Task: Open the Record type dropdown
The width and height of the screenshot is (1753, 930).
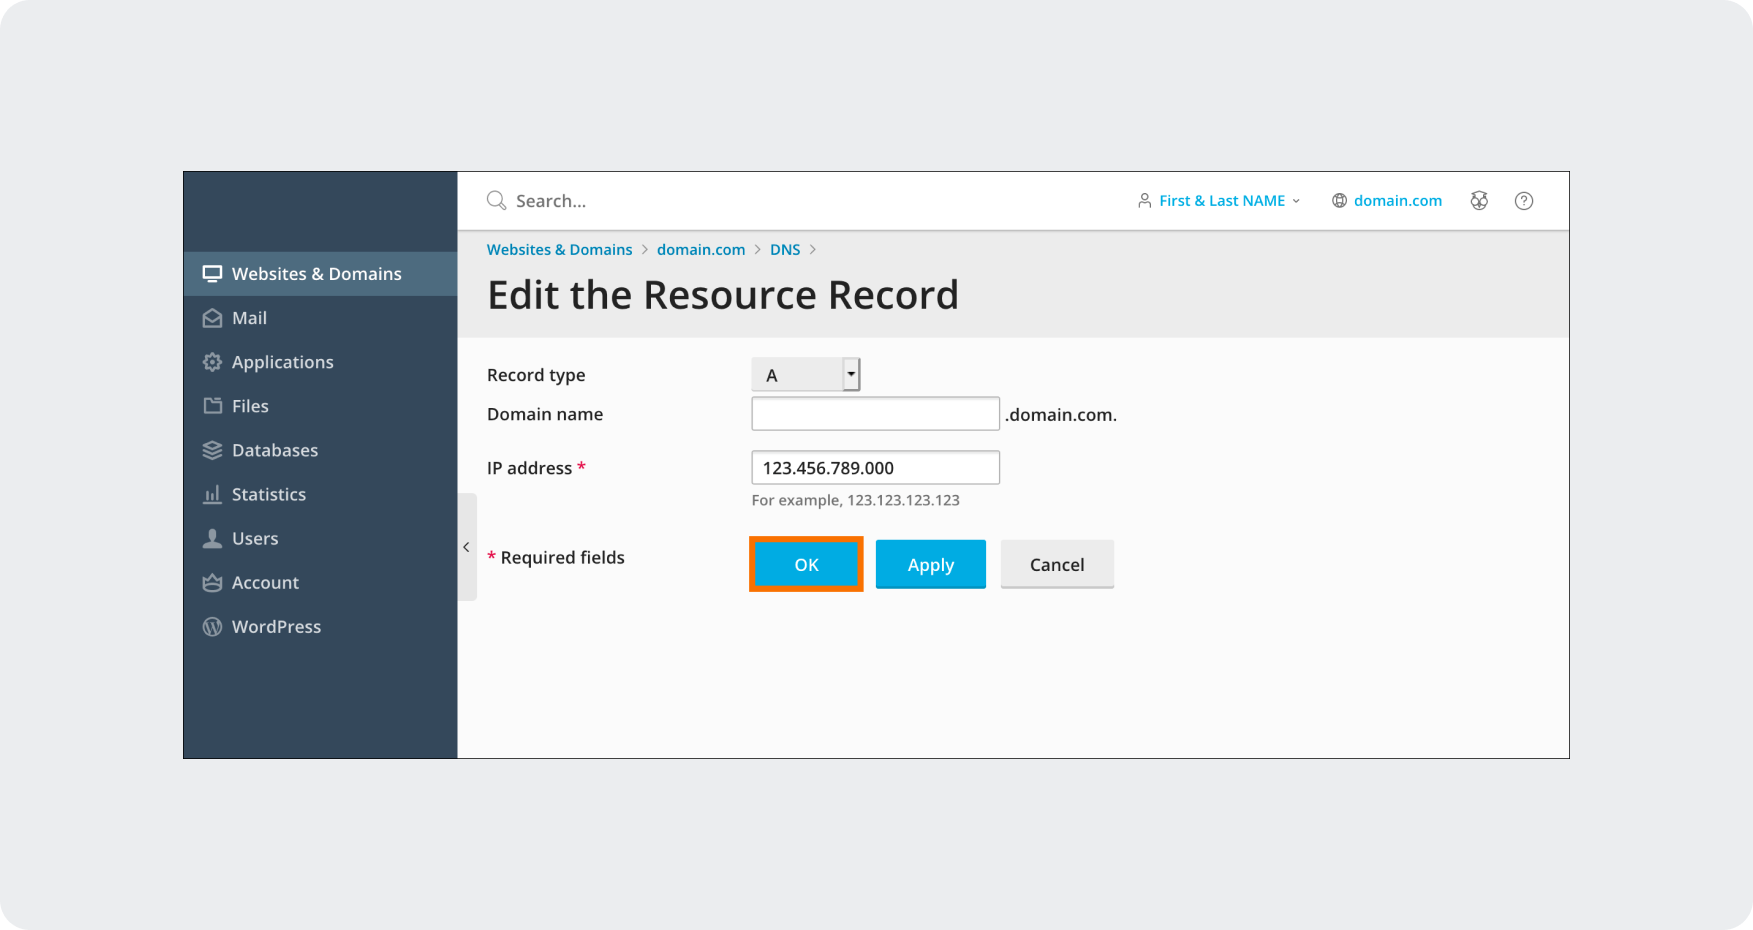Action: pyautogui.click(x=805, y=375)
